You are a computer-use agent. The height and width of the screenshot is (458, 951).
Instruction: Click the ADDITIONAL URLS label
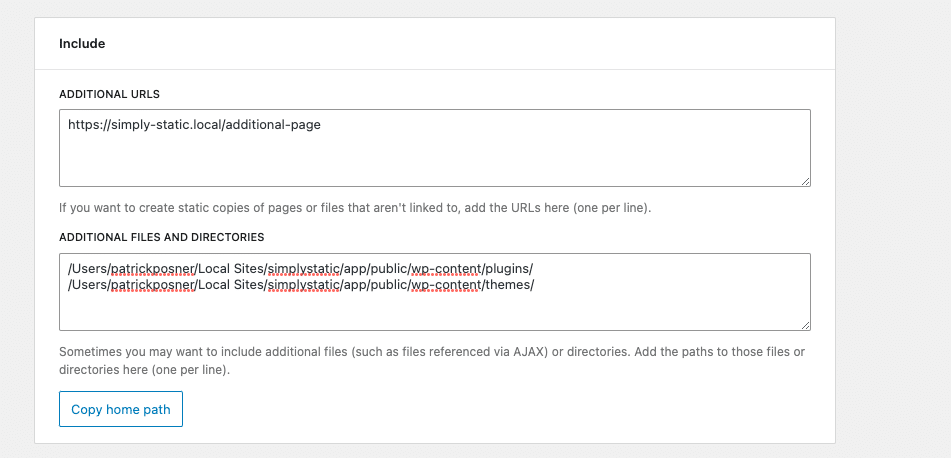point(109,94)
